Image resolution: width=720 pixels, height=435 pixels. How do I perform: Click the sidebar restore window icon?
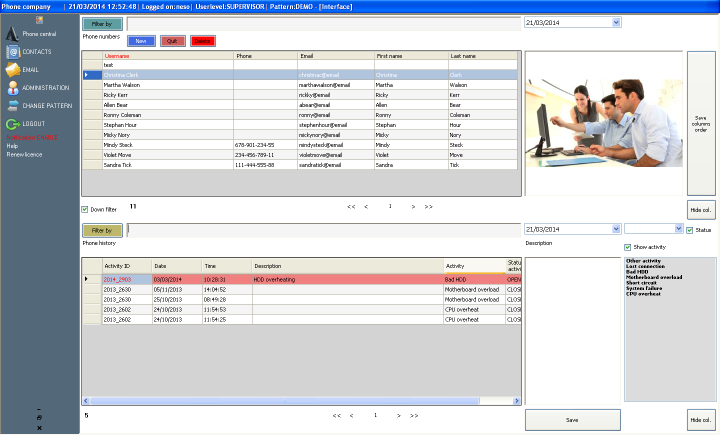39,418
